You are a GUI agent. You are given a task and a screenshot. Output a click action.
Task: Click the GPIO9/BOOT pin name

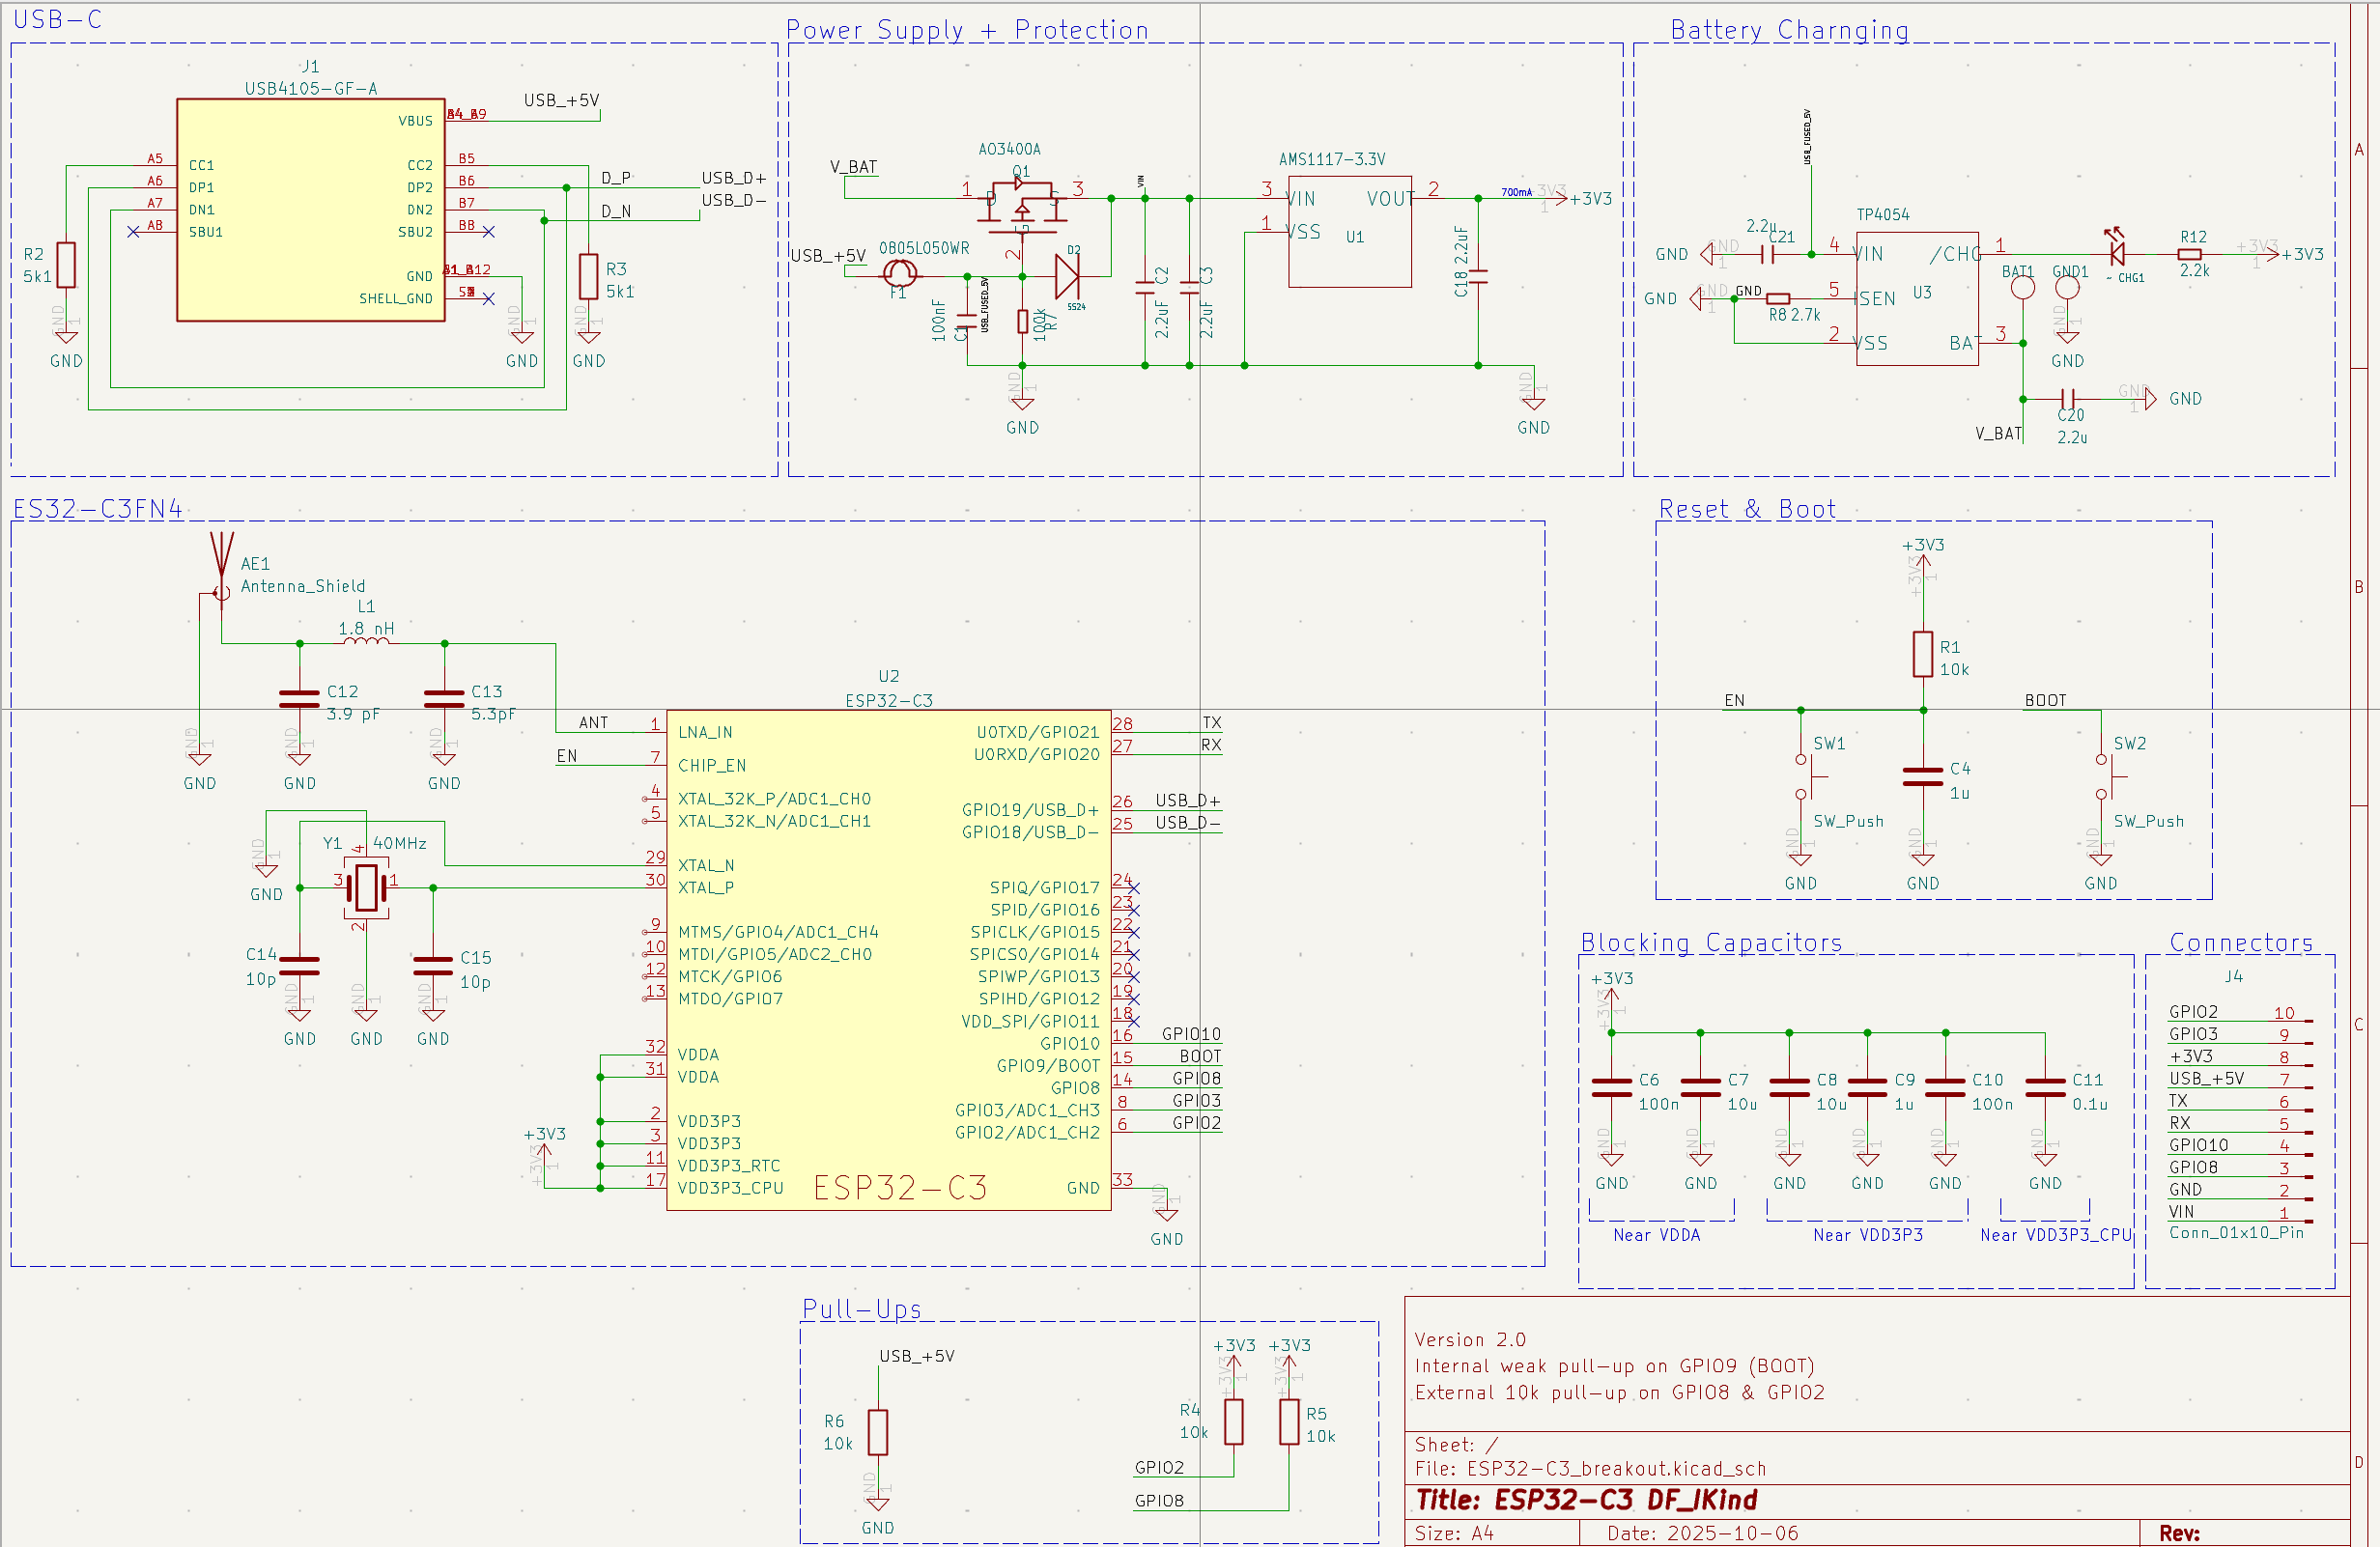point(1047,1065)
